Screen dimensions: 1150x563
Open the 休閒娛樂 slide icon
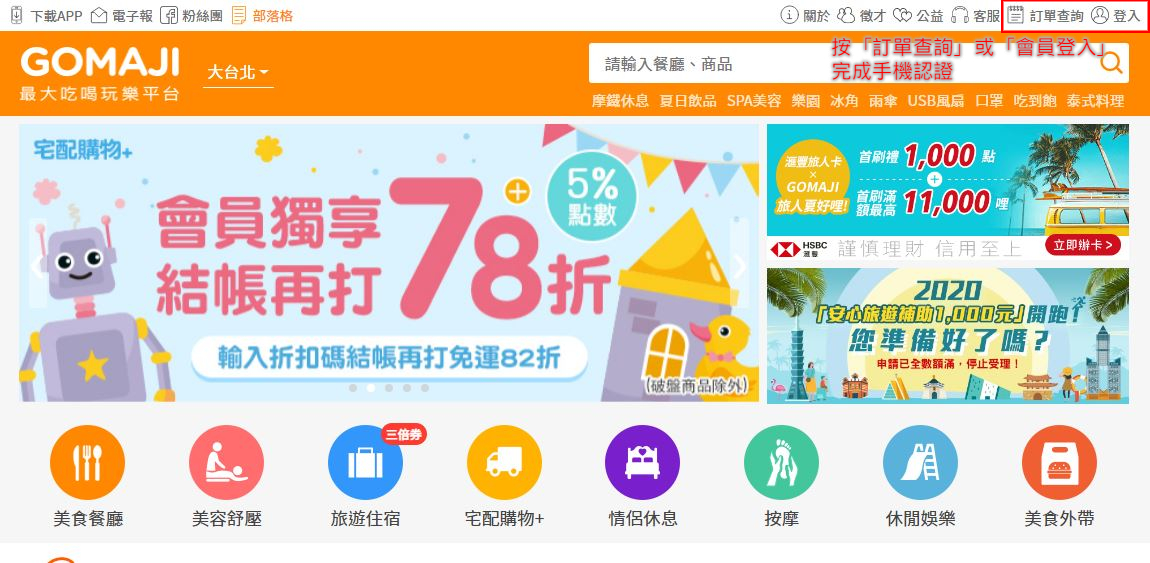tap(920, 463)
